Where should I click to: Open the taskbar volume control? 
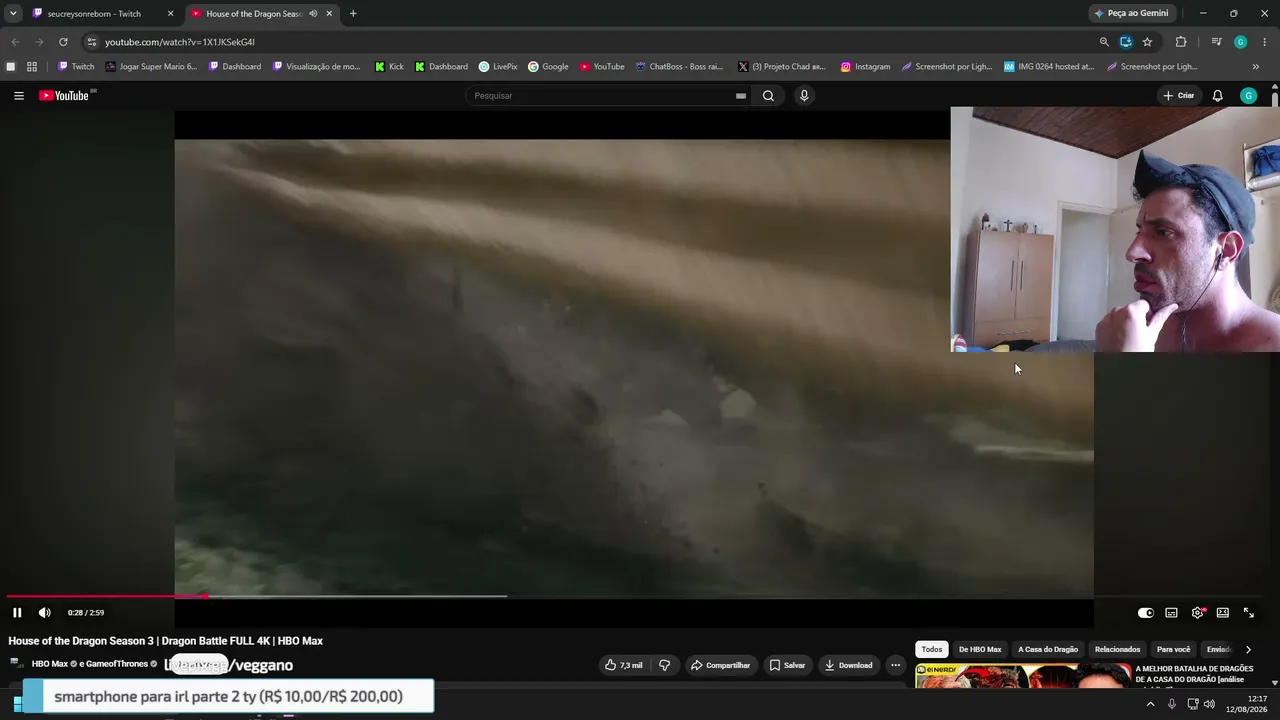click(x=1209, y=704)
